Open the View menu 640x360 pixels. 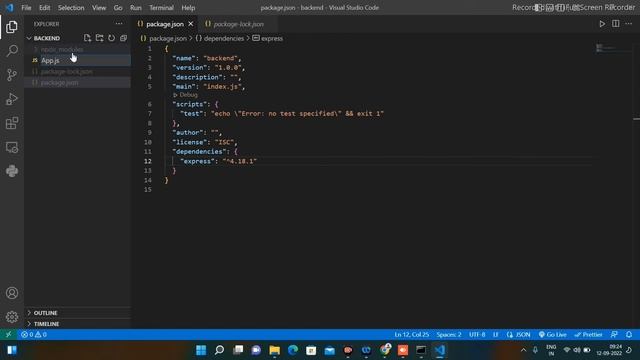point(99,8)
